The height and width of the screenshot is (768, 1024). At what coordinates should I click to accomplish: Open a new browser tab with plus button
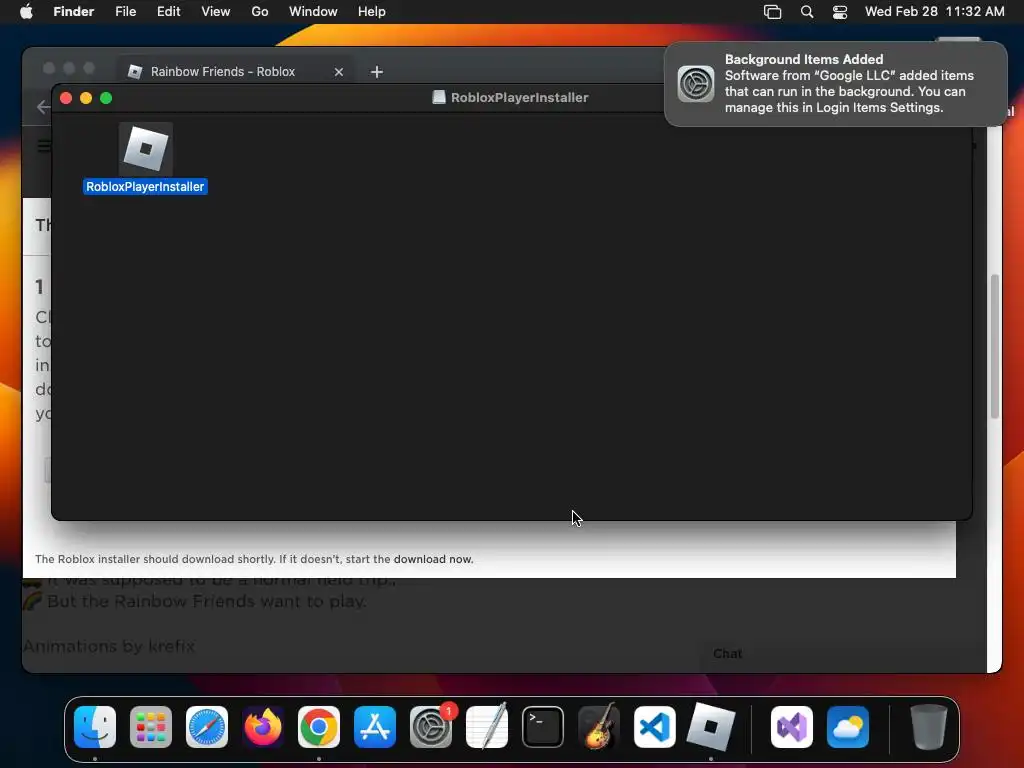coord(377,72)
